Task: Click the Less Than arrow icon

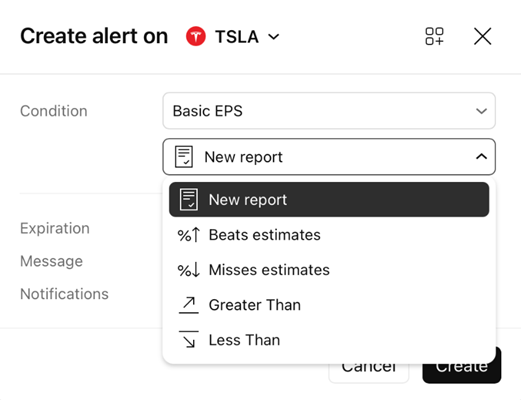Action: point(189,340)
